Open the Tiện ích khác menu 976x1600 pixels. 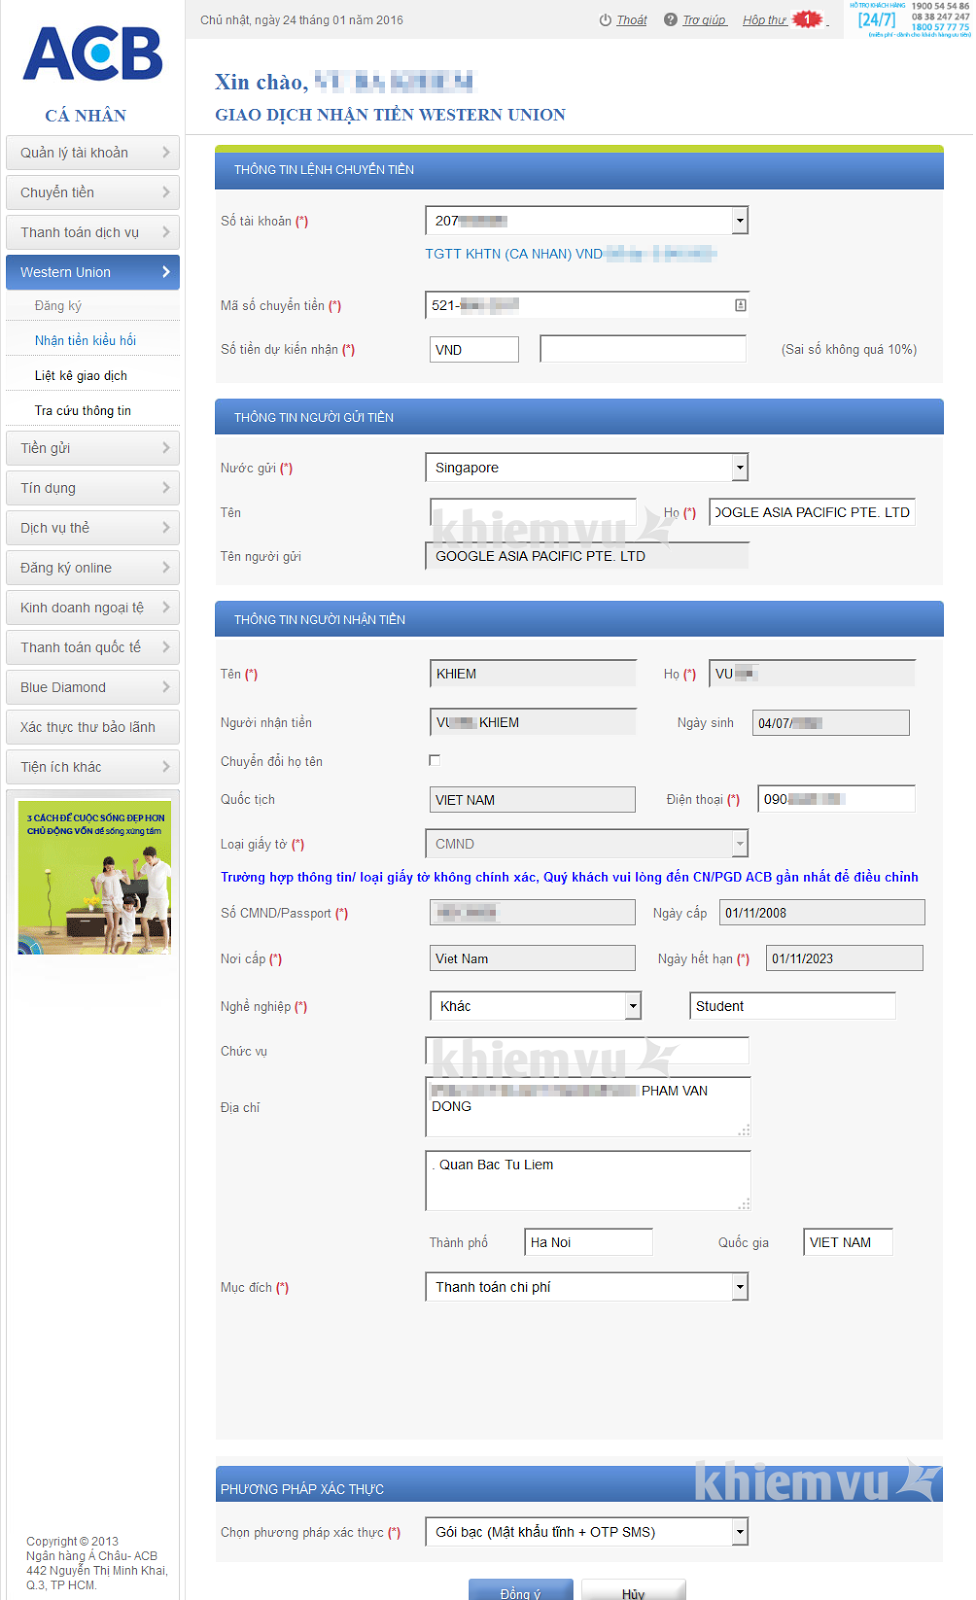tap(93, 768)
